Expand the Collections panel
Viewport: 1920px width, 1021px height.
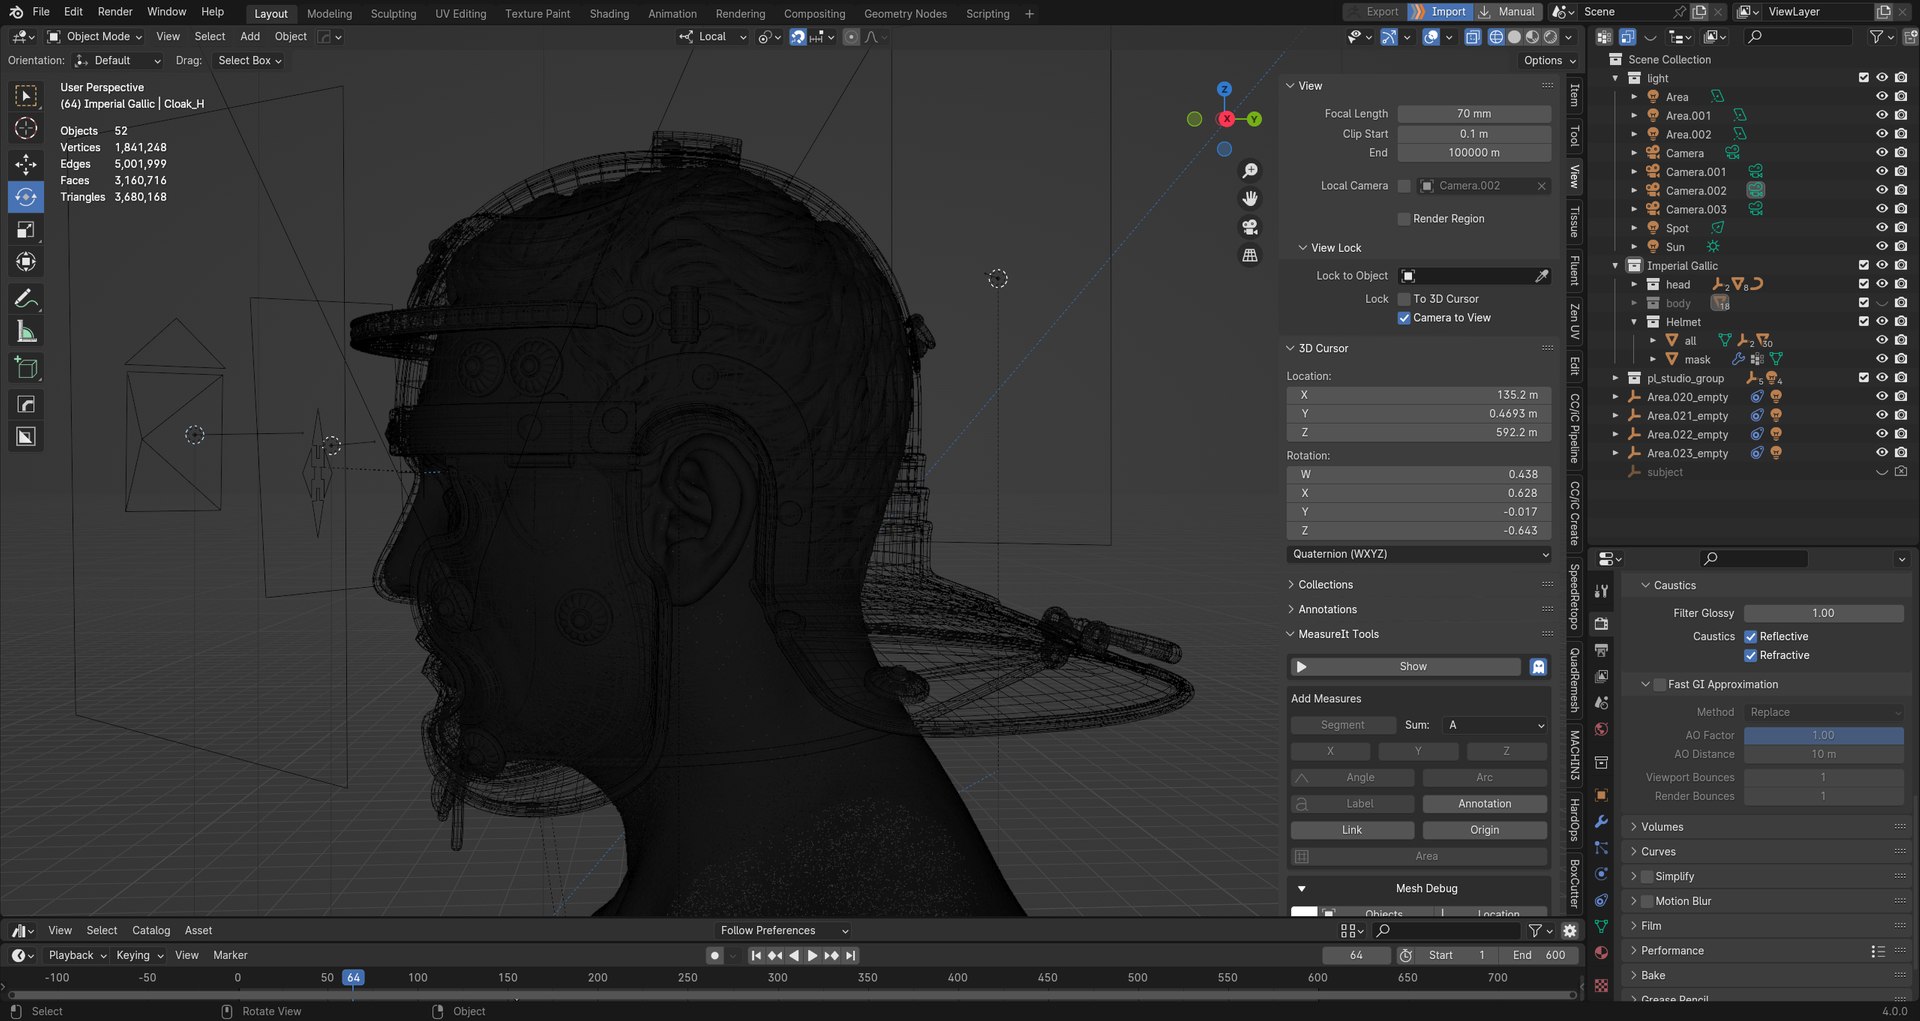coord(1325,585)
